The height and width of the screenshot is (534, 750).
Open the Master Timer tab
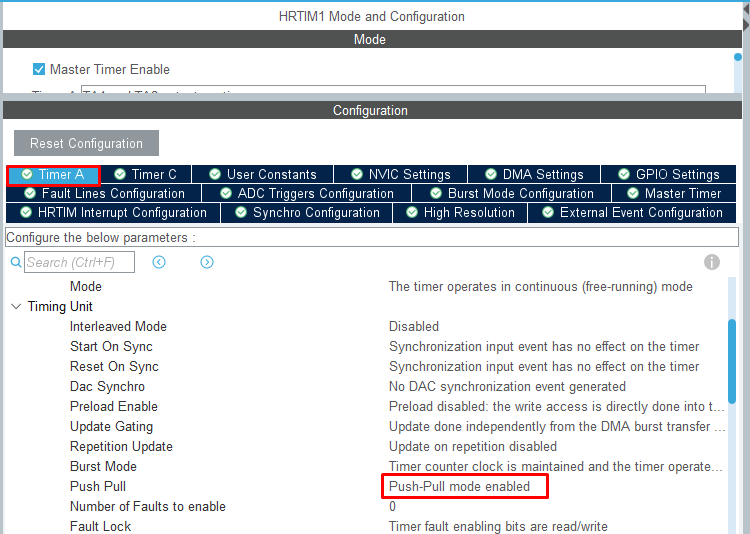pyautogui.click(x=674, y=193)
